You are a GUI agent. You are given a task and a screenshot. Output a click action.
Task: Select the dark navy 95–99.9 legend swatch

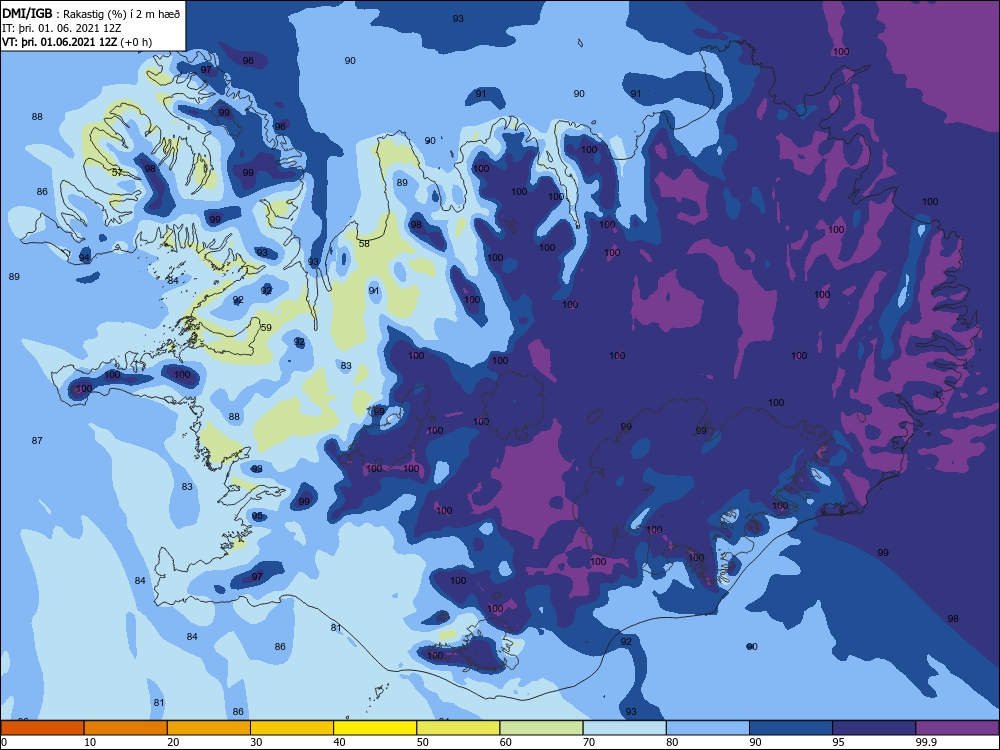tap(874, 728)
